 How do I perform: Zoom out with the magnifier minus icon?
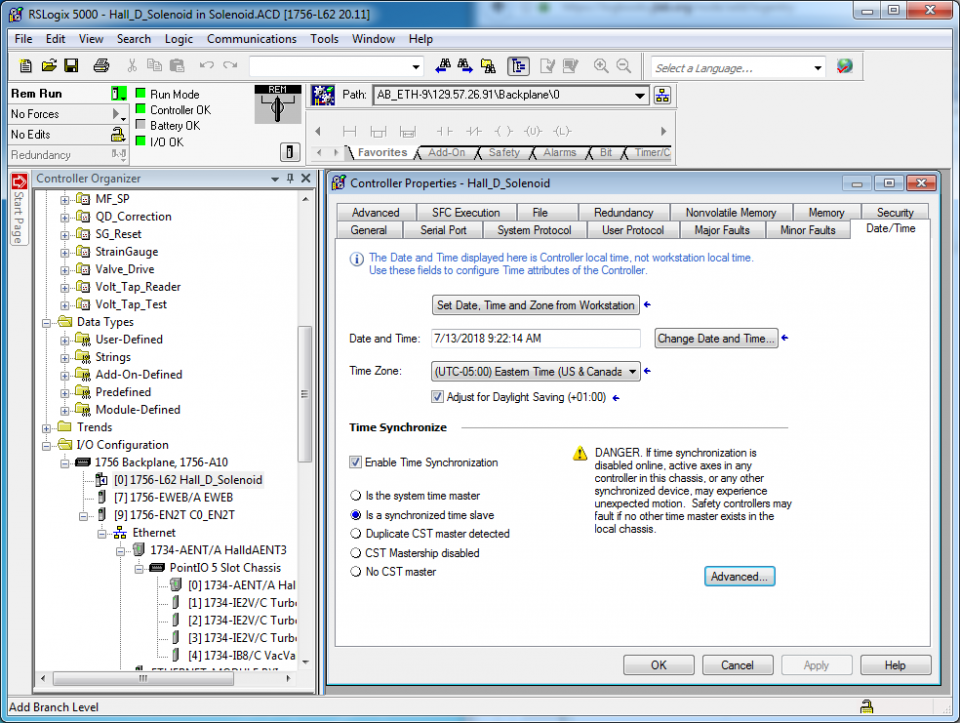(x=623, y=66)
